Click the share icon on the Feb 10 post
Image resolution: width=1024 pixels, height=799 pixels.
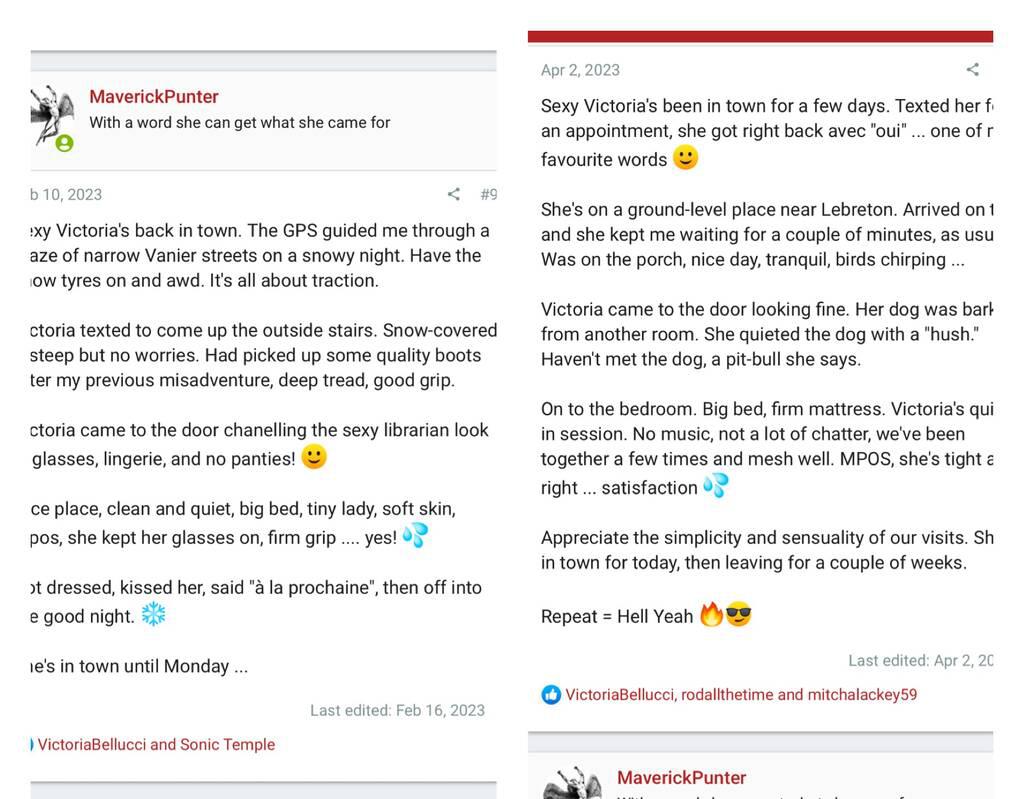(454, 194)
